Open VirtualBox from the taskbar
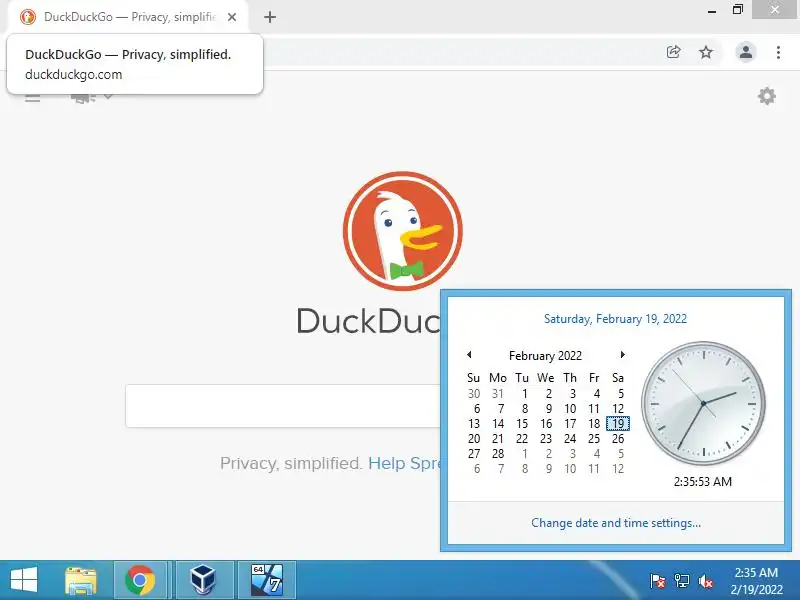 [x=203, y=581]
